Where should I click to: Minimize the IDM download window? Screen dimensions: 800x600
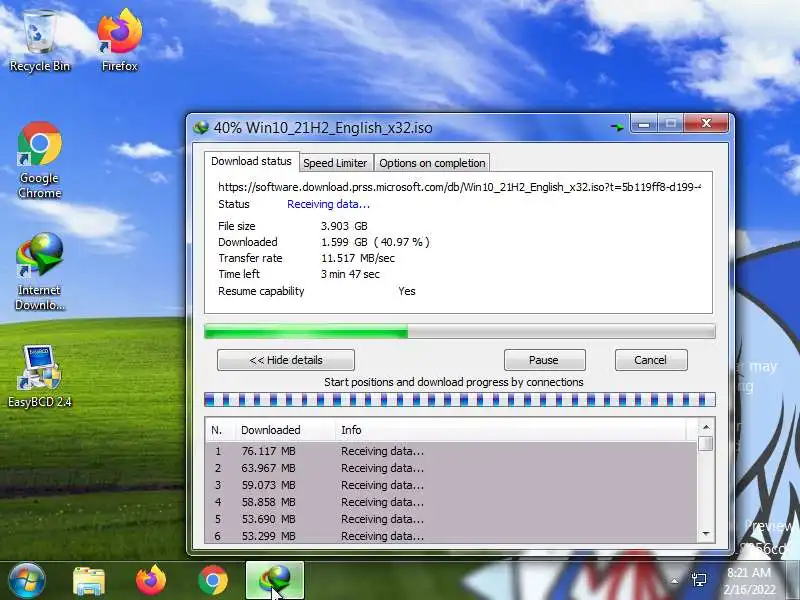(644, 124)
